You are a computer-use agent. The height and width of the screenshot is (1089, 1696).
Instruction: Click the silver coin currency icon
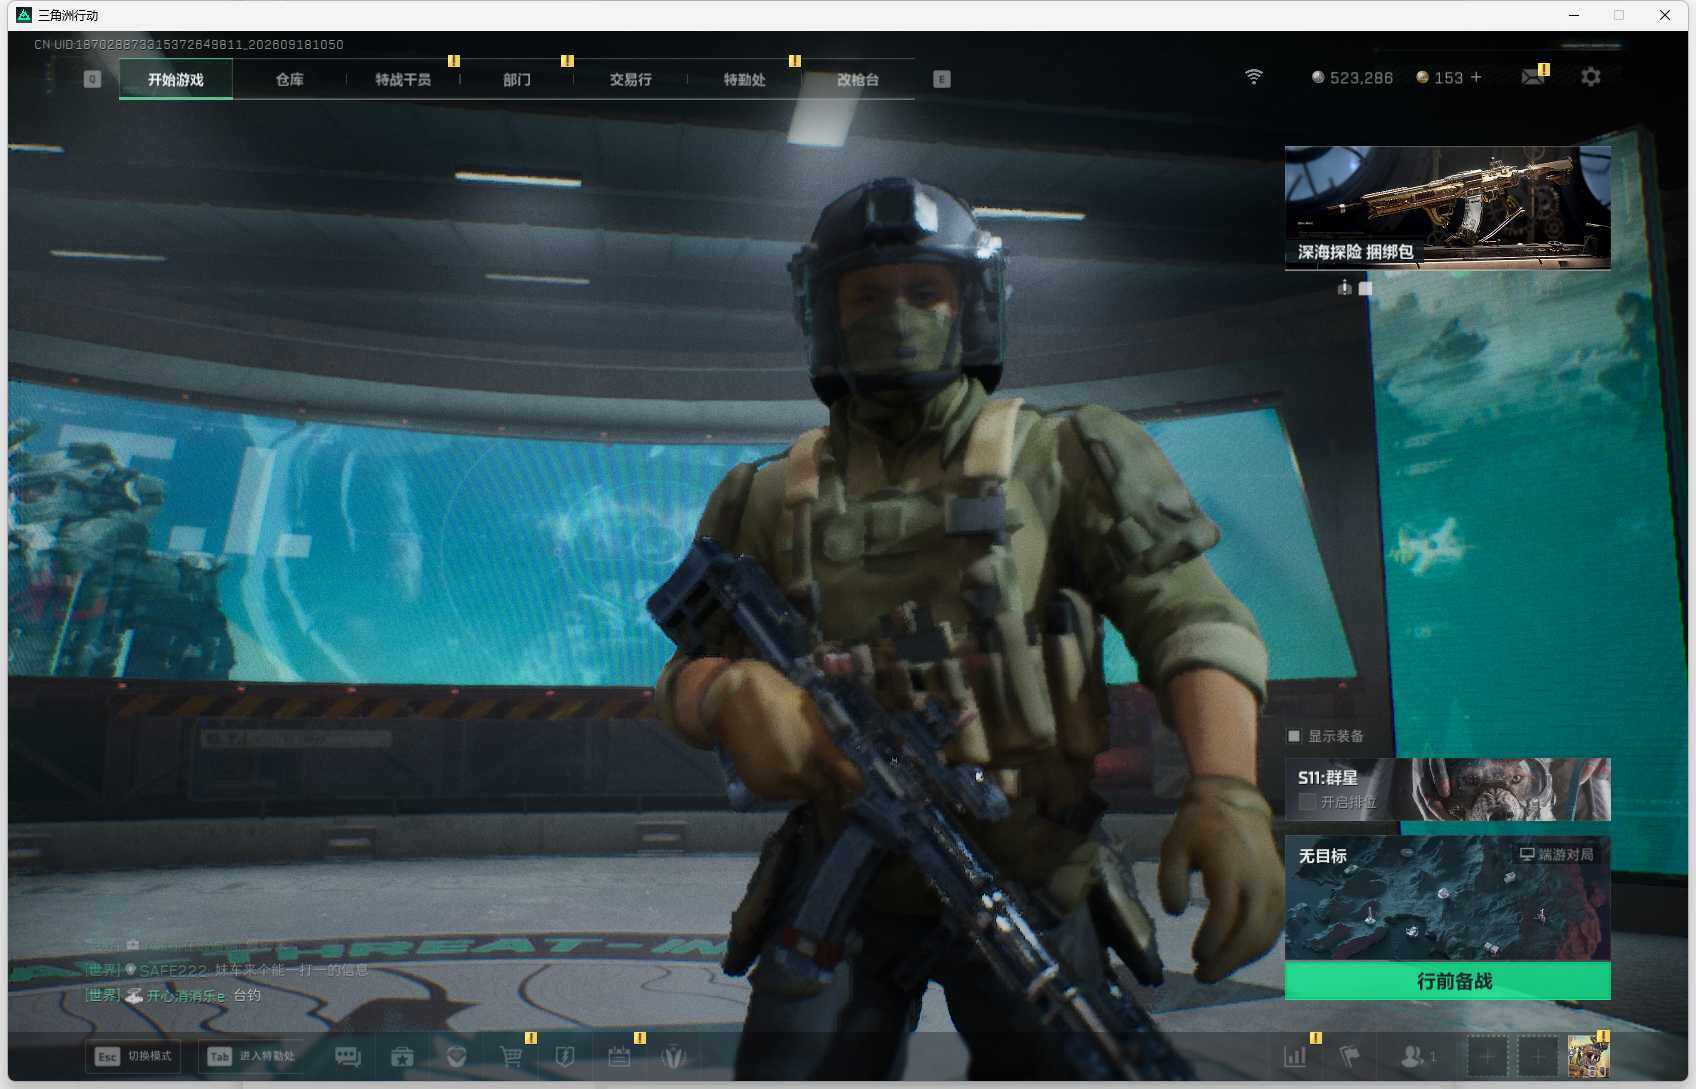tap(1318, 77)
